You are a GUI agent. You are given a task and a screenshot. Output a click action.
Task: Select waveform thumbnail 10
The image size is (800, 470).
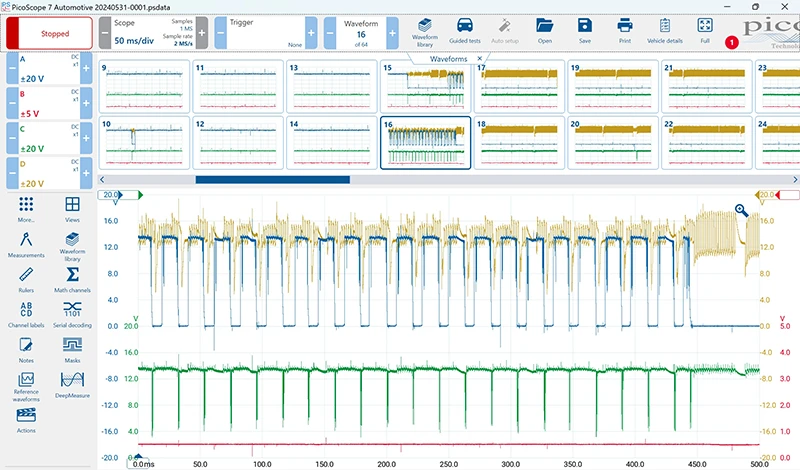click(x=144, y=142)
